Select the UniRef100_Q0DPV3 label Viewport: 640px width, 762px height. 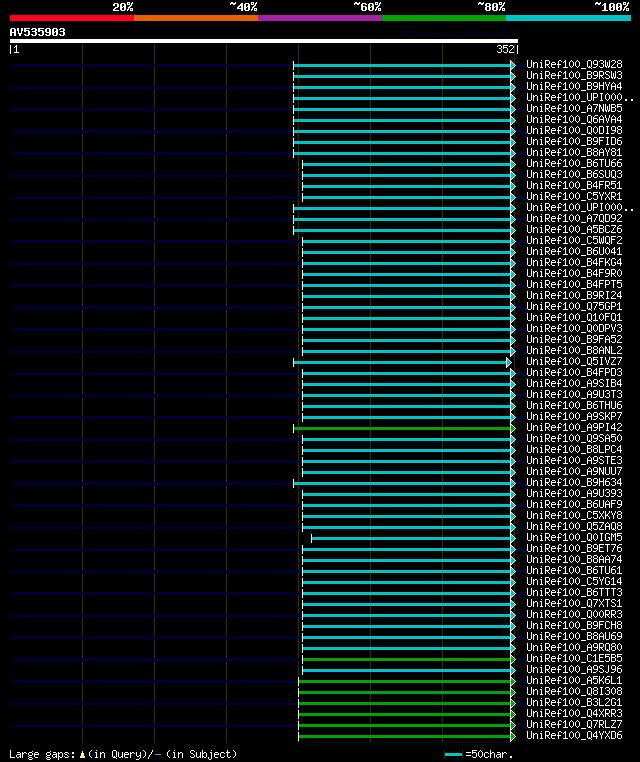pos(574,329)
